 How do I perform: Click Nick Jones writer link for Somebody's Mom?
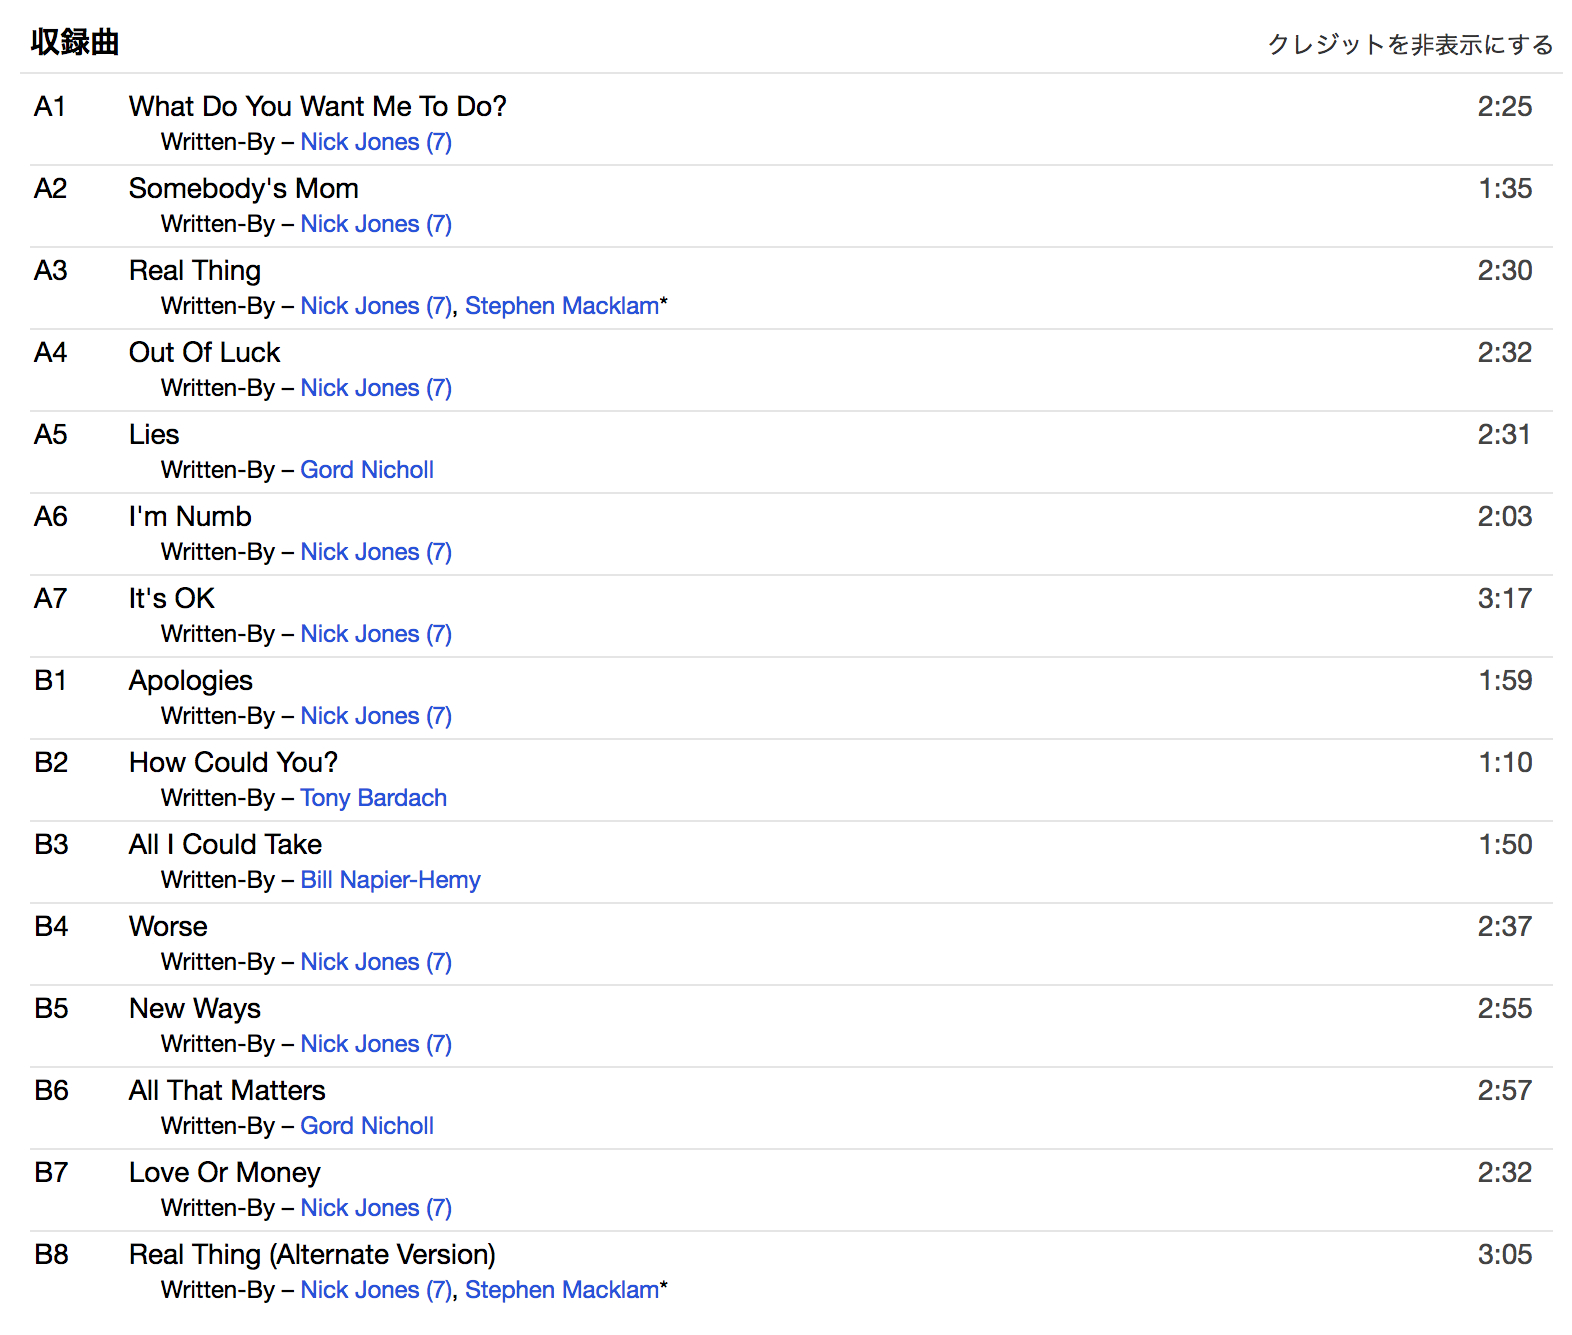375,224
